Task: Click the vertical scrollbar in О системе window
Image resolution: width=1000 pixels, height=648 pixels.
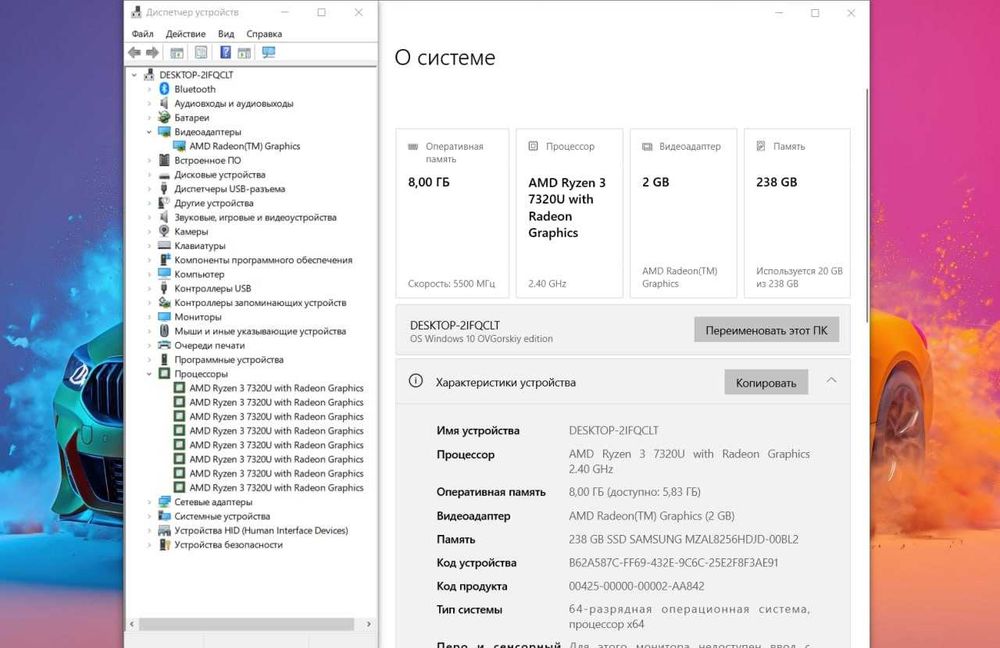Action: 867,205
